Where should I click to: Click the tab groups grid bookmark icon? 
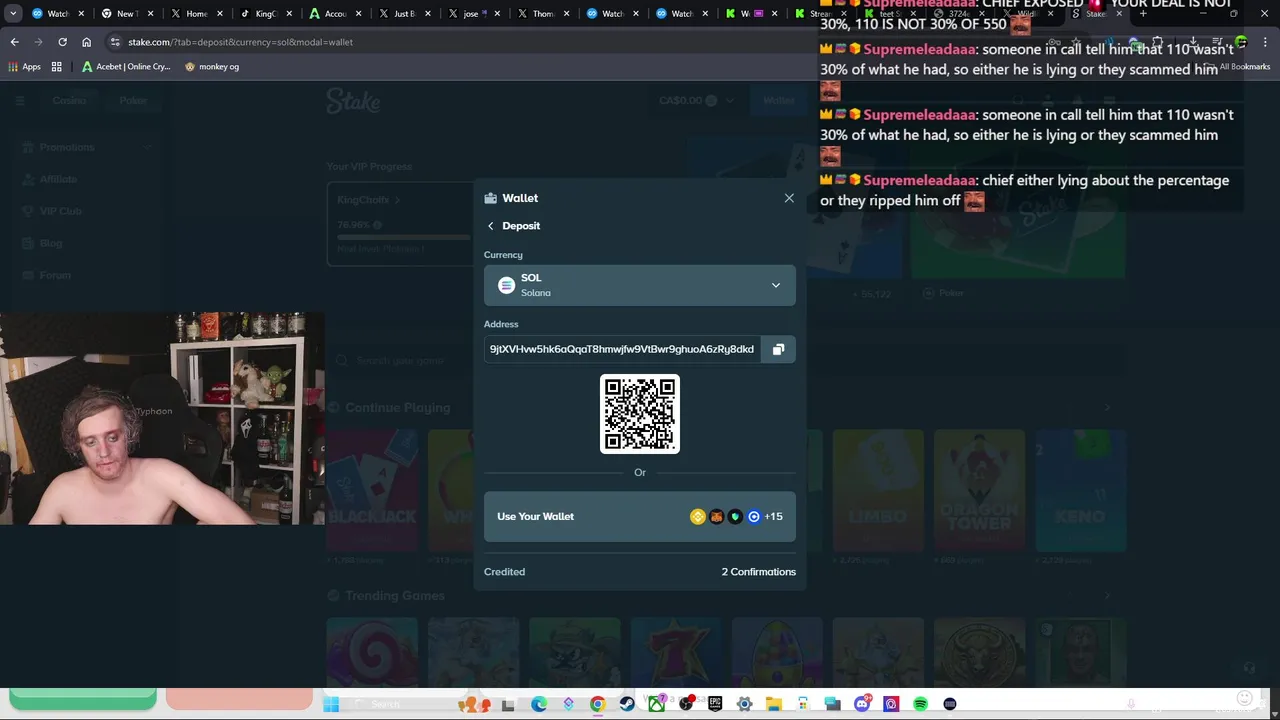click(x=57, y=67)
